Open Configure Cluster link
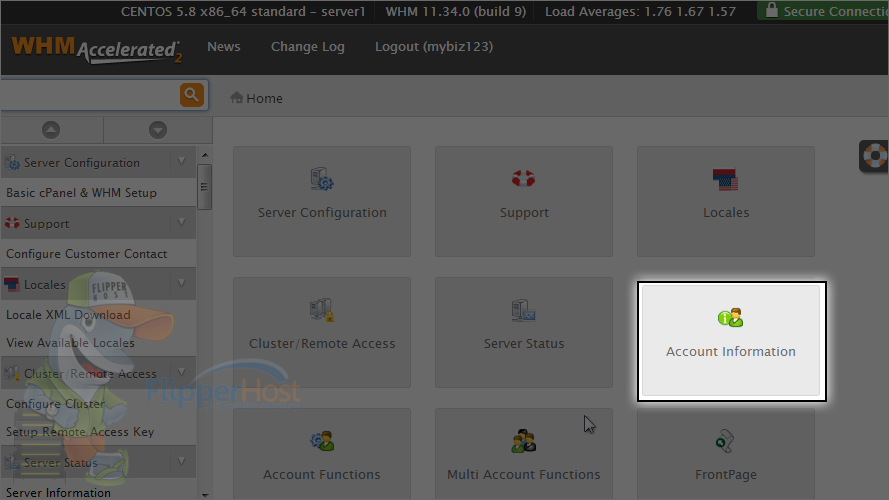The height and width of the screenshot is (500, 889). 56,404
